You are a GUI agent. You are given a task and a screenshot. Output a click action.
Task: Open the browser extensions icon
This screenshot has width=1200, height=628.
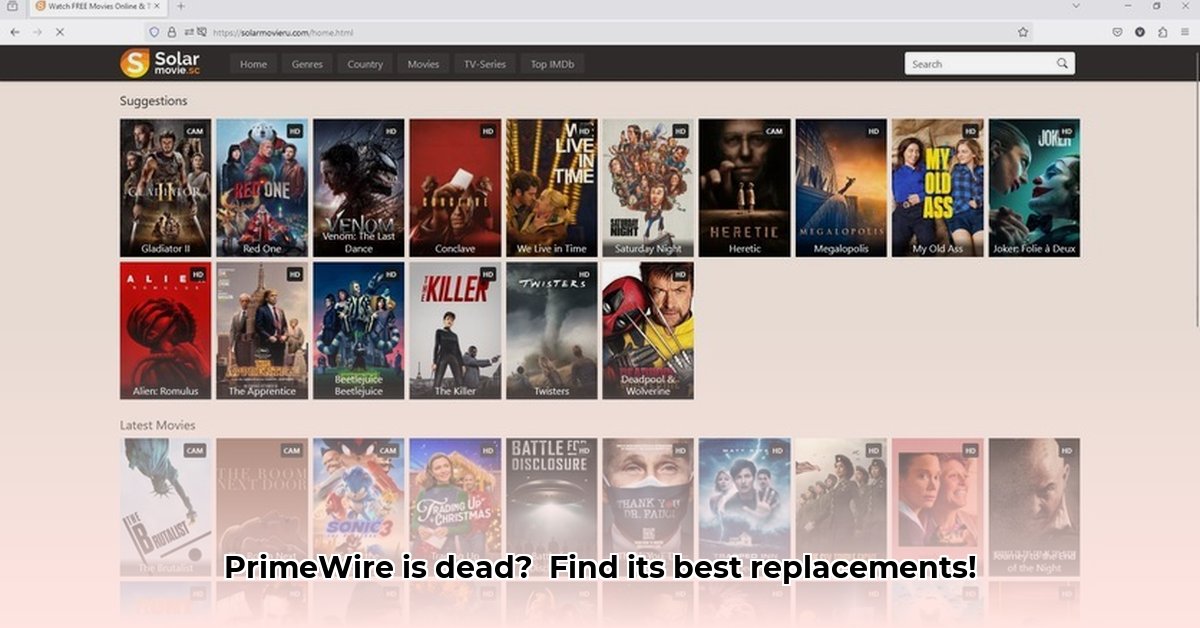click(x=1162, y=32)
